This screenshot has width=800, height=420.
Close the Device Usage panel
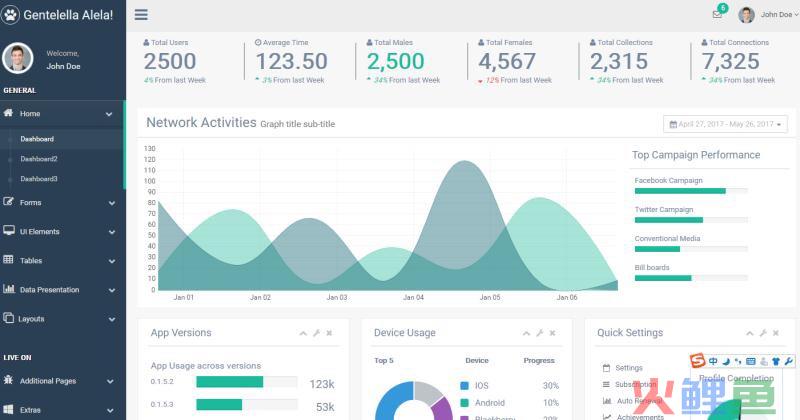click(x=552, y=333)
